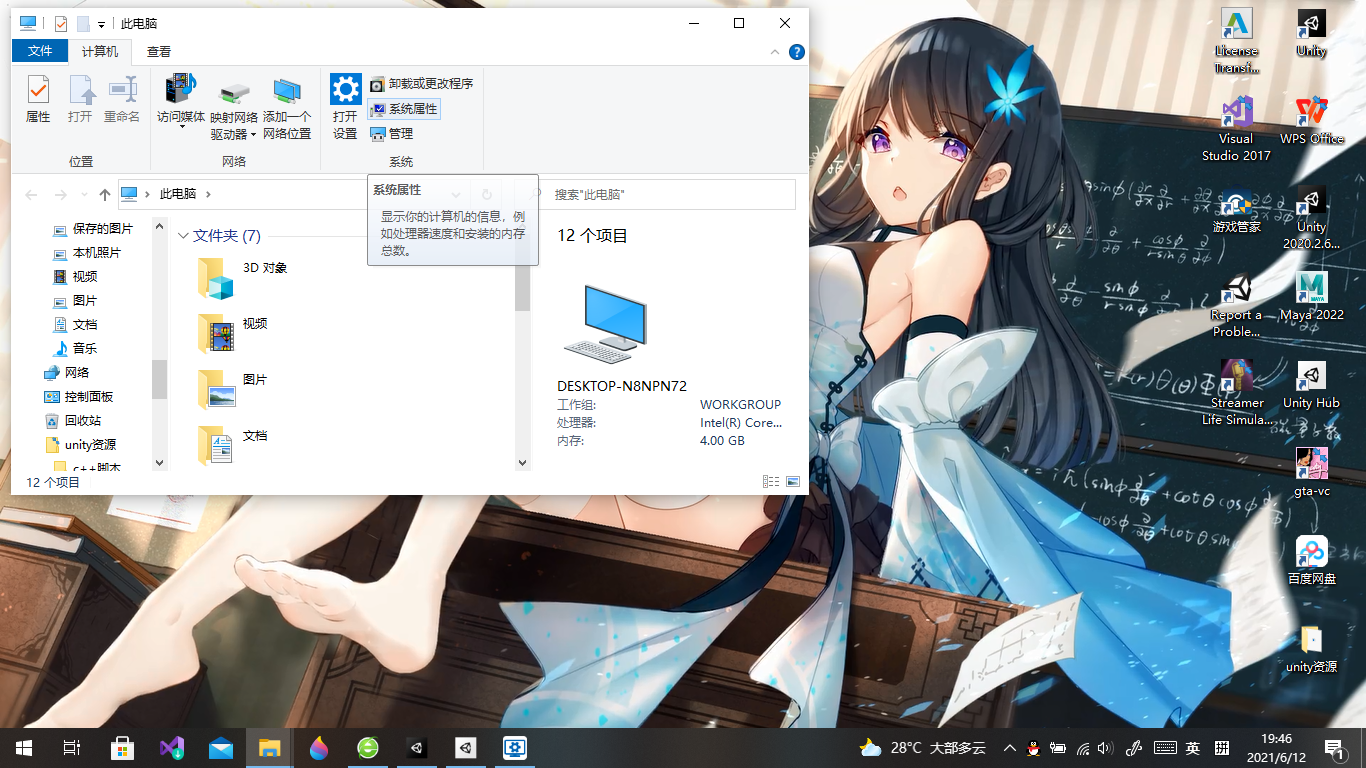Select the 3D 对象 folder
The width and height of the screenshot is (1366, 768).
[x=243, y=278]
